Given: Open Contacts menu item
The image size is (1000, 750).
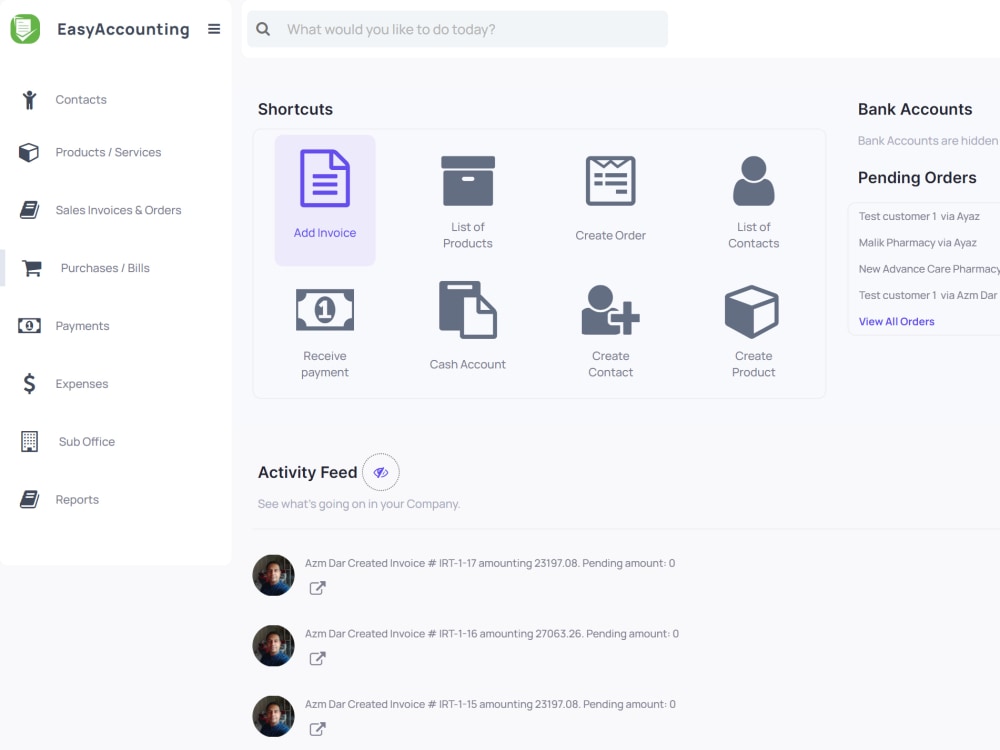Looking at the screenshot, I should click(81, 99).
